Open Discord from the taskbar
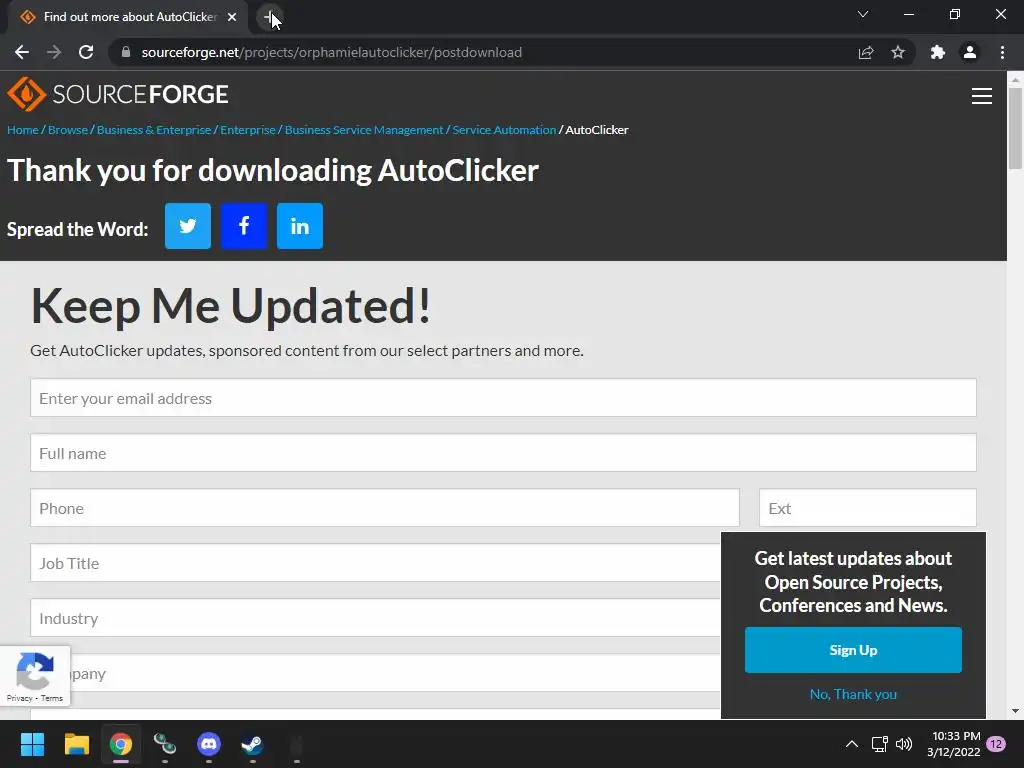Image resolution: width=1024 pixels, height=768 pixels. 209,744
